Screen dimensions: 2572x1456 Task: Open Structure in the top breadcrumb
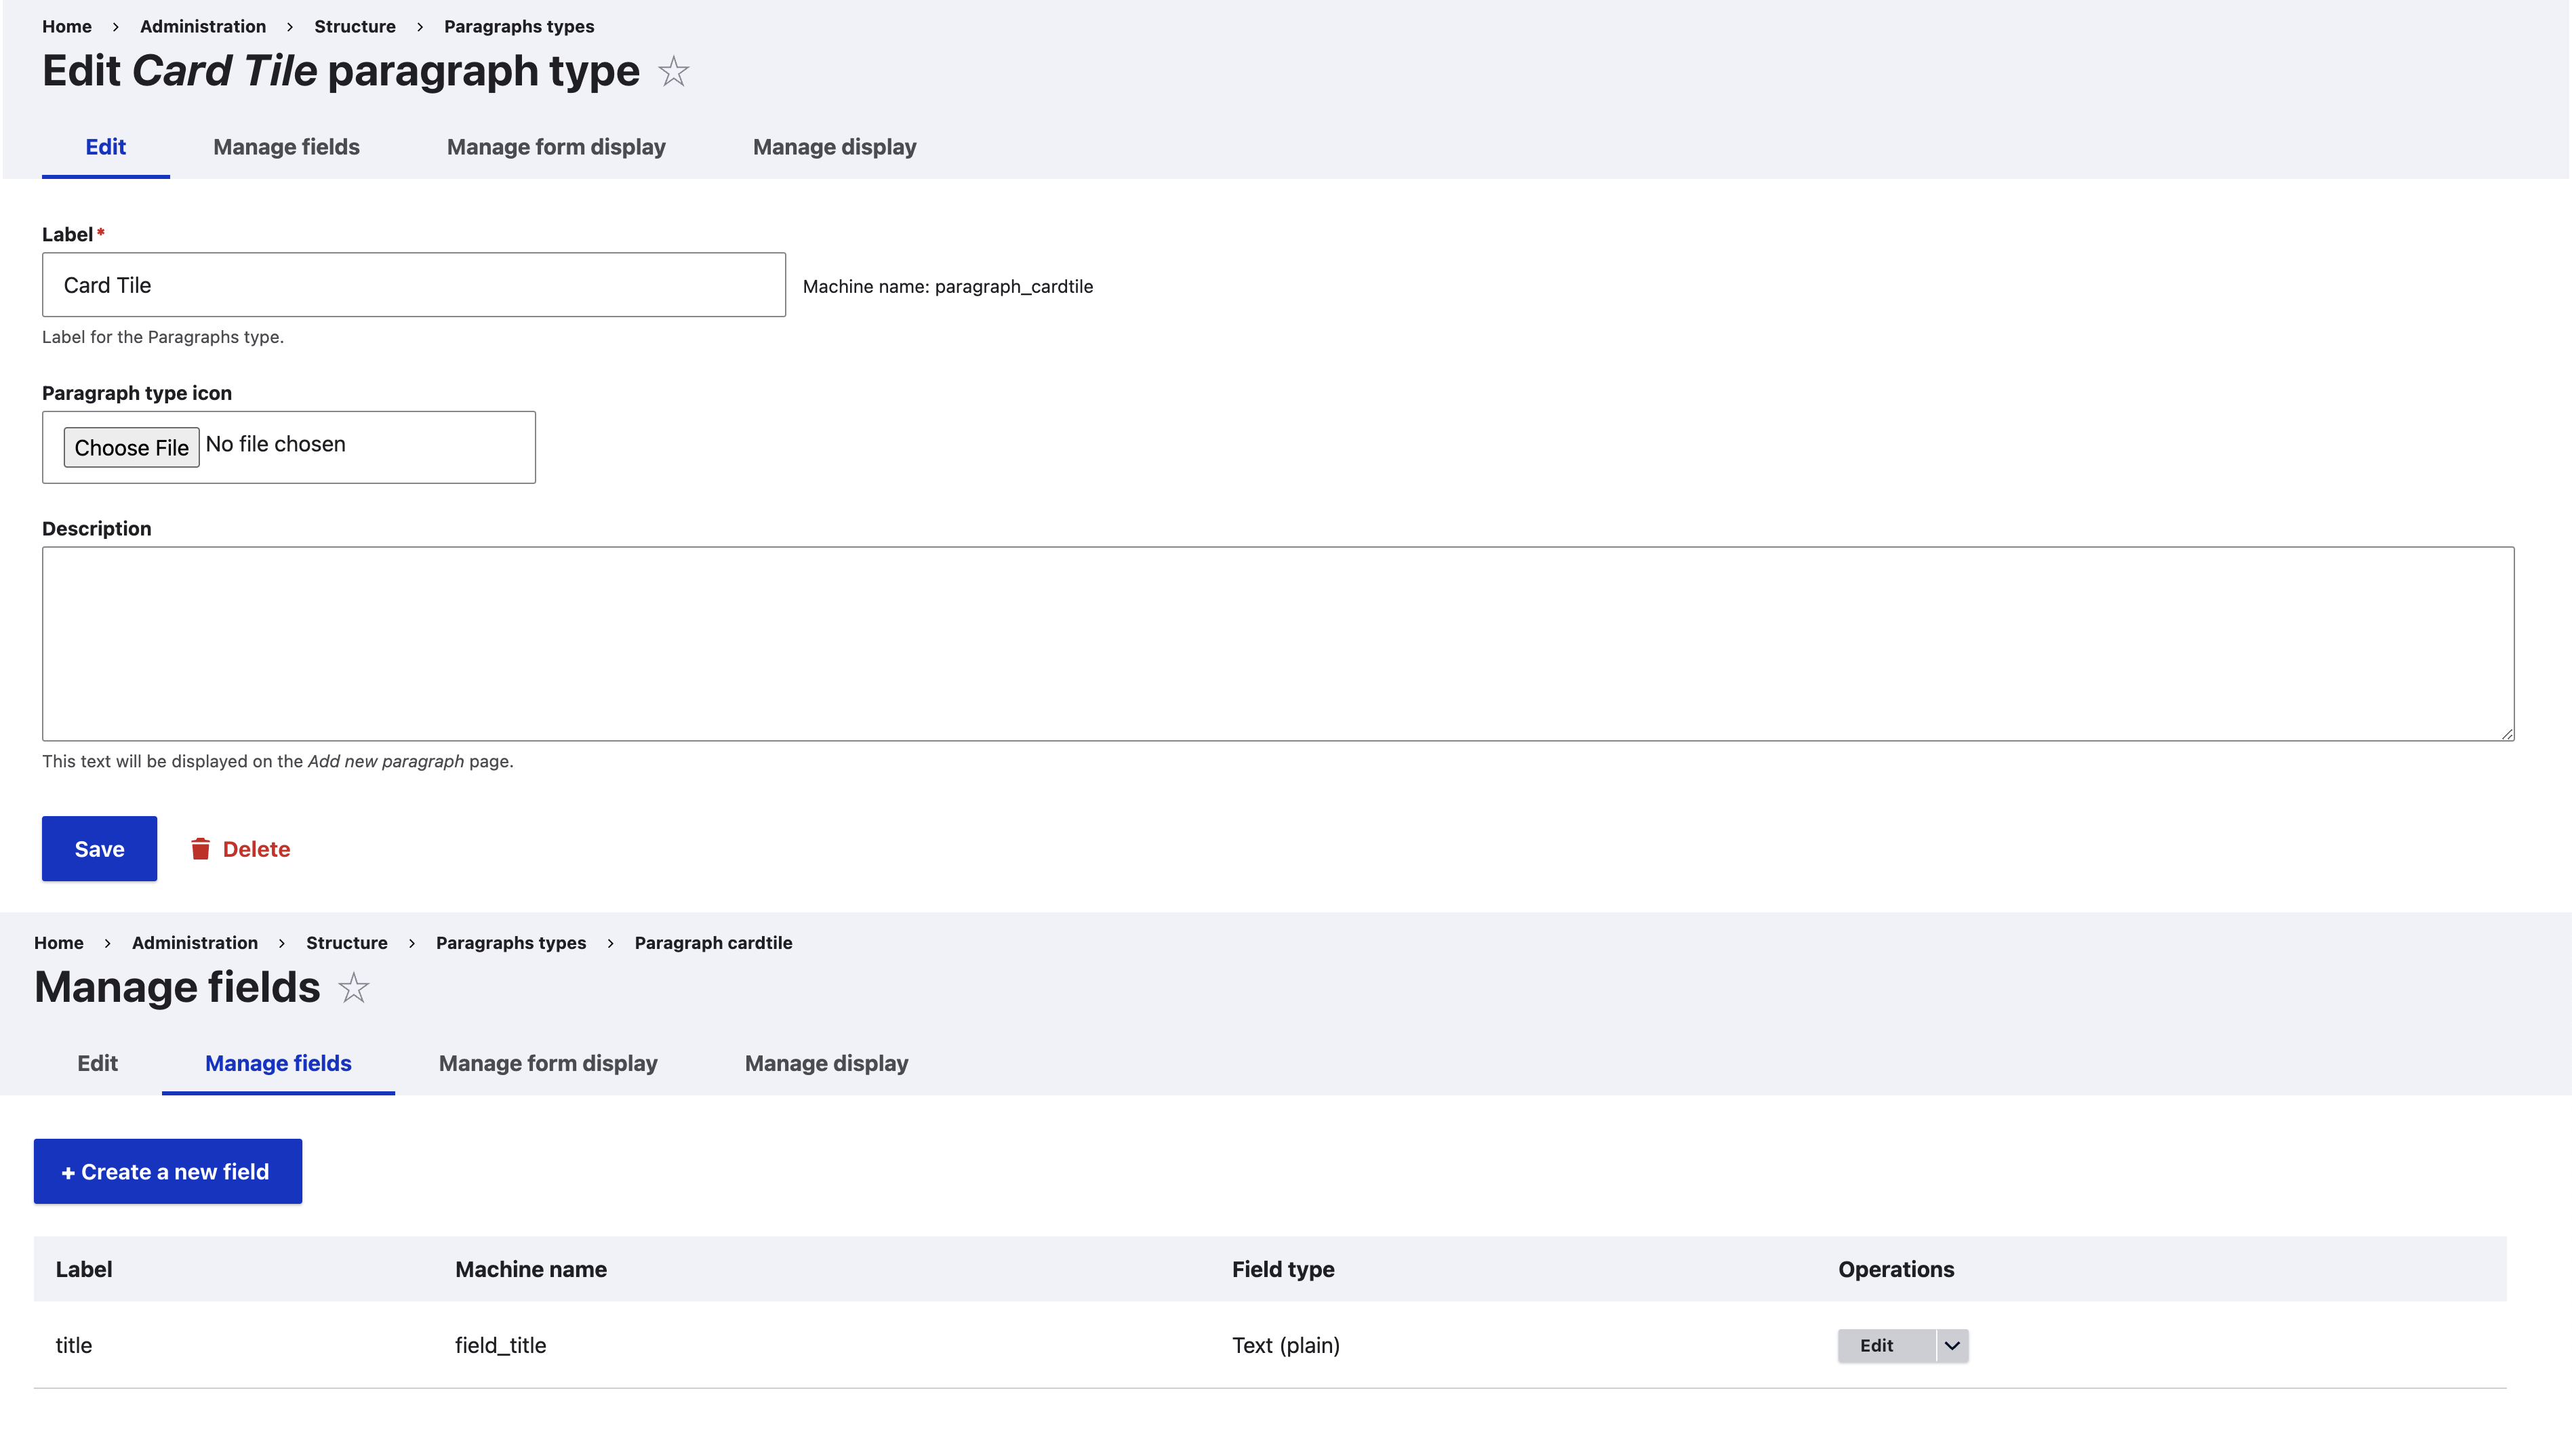pos(355,27)
